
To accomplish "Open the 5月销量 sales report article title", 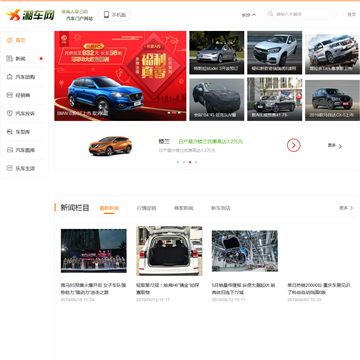I will 244,289.
